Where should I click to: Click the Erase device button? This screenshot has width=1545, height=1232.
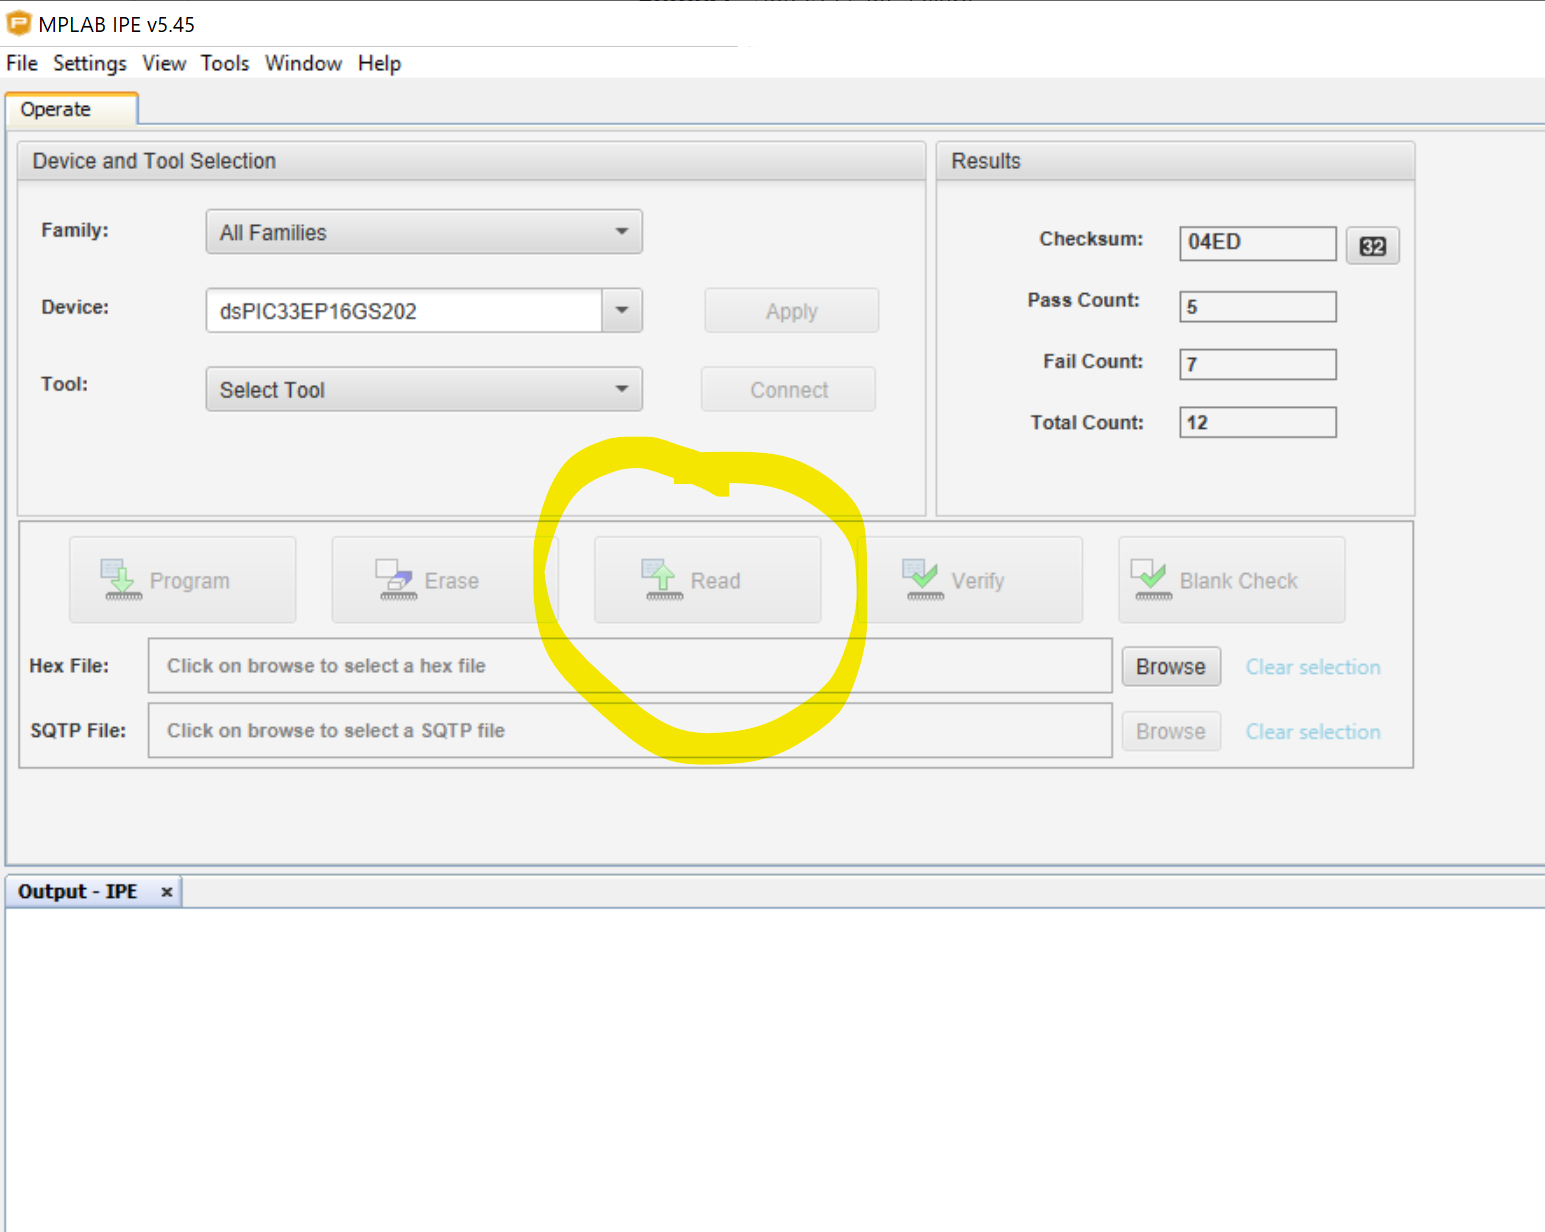tap(444, 580)
